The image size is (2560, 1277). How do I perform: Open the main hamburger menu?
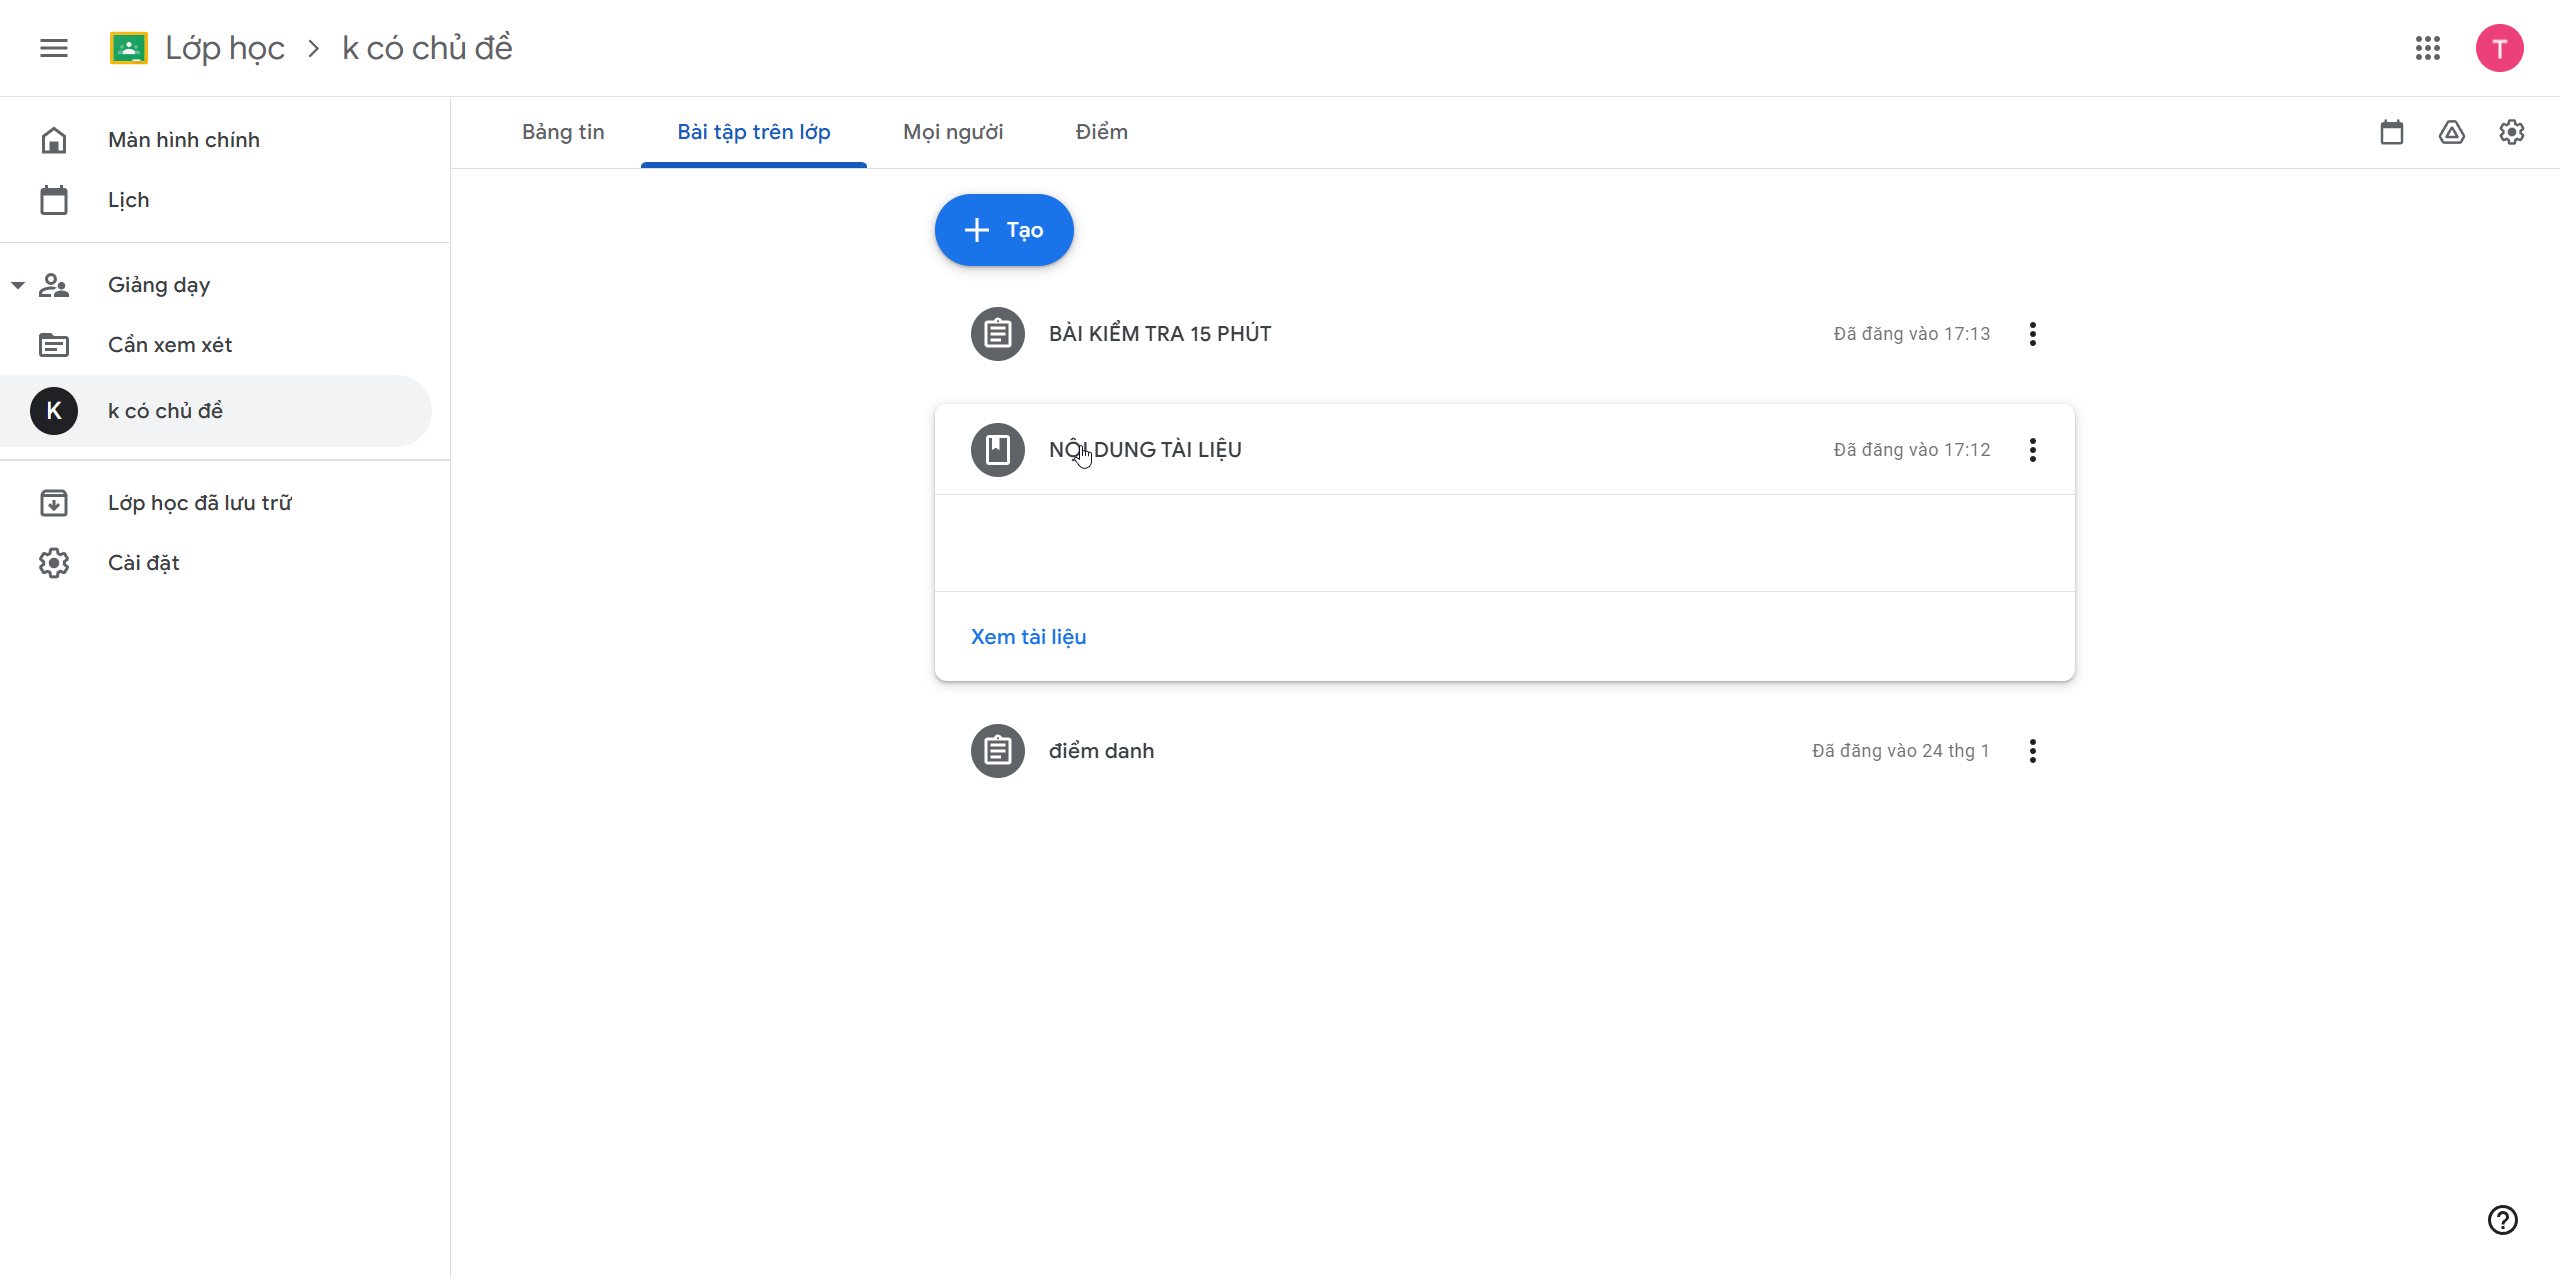tap(54, 48)
